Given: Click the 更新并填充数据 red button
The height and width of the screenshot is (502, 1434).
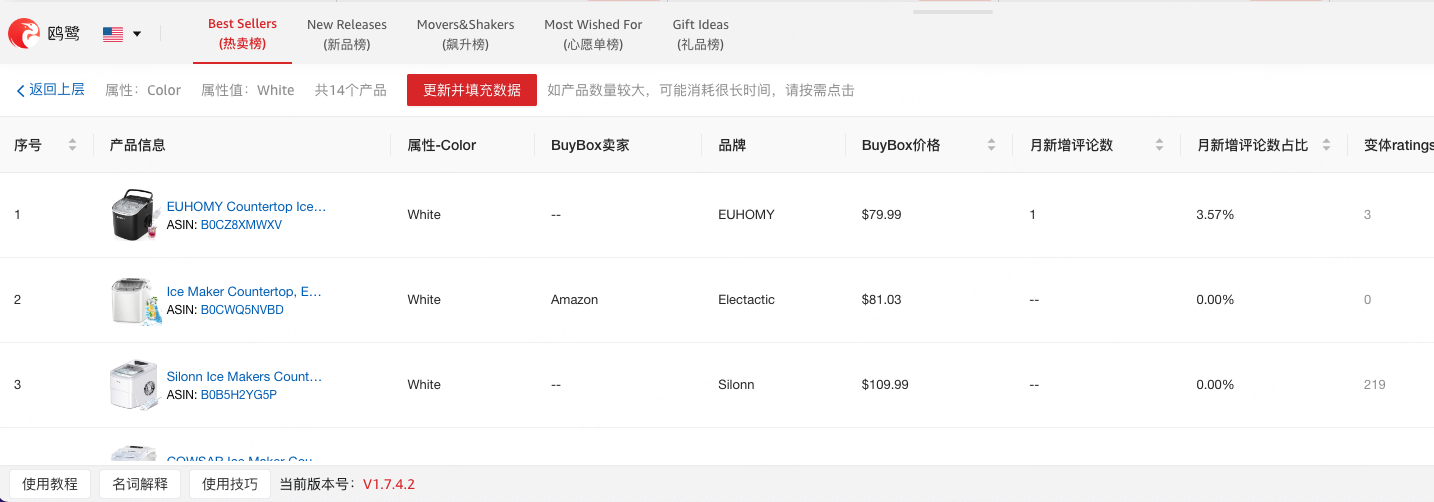Looking at the screenshot, I should pyautogui.click(x=472, y=90).
